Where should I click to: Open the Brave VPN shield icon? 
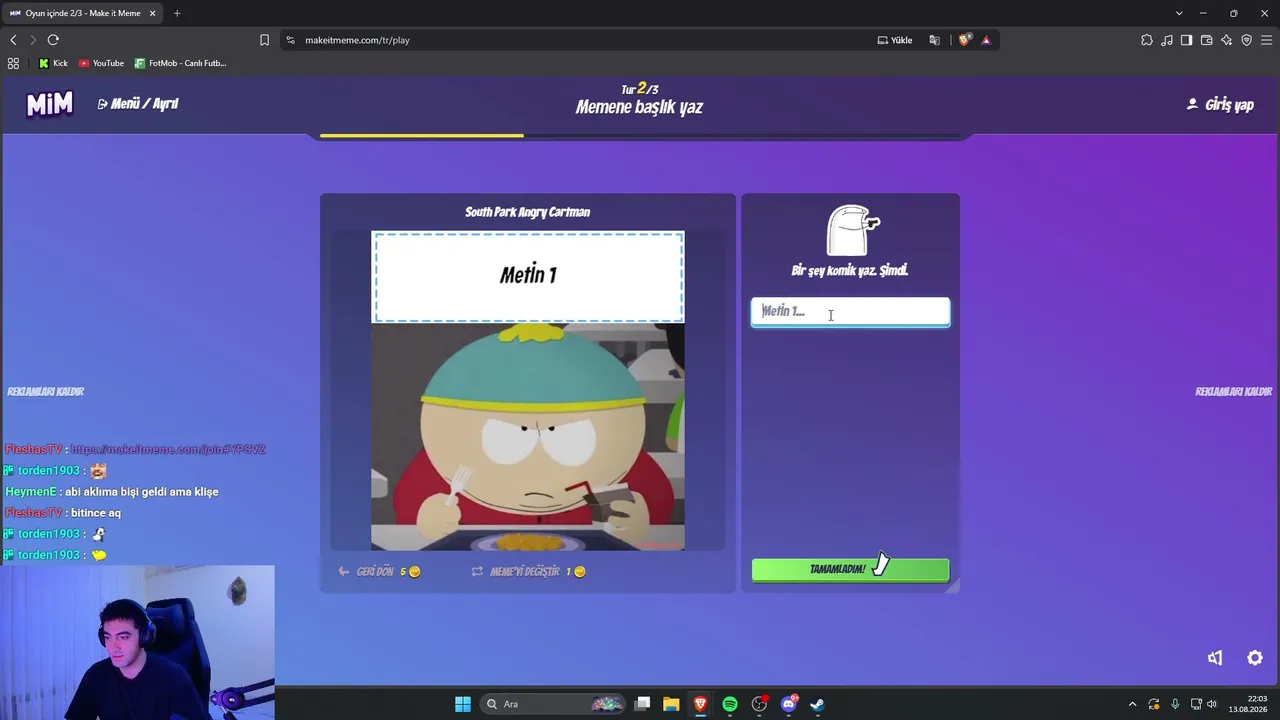click(x=1246, y=40)
